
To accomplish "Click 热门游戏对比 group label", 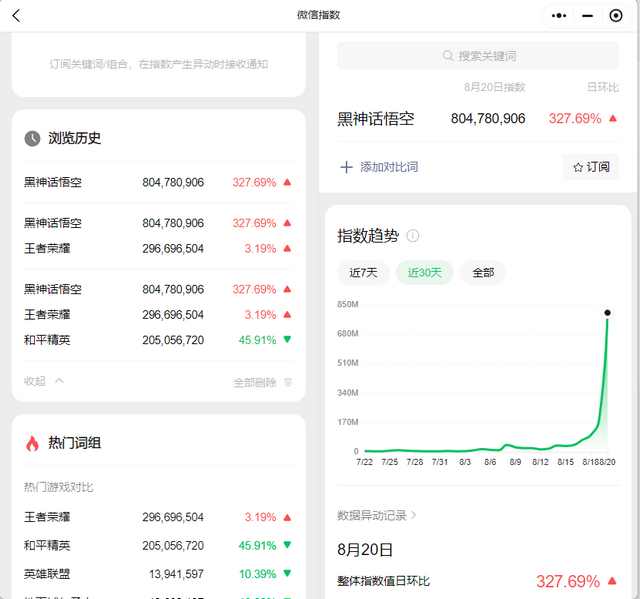I will click(58, 487).
